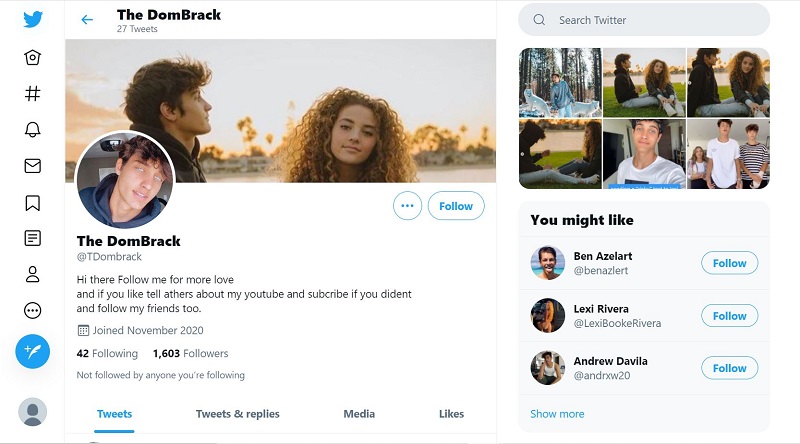Follow Ben Azelart
The height and width of the screenshot is (444, 800).
click(x=730, y=263)
